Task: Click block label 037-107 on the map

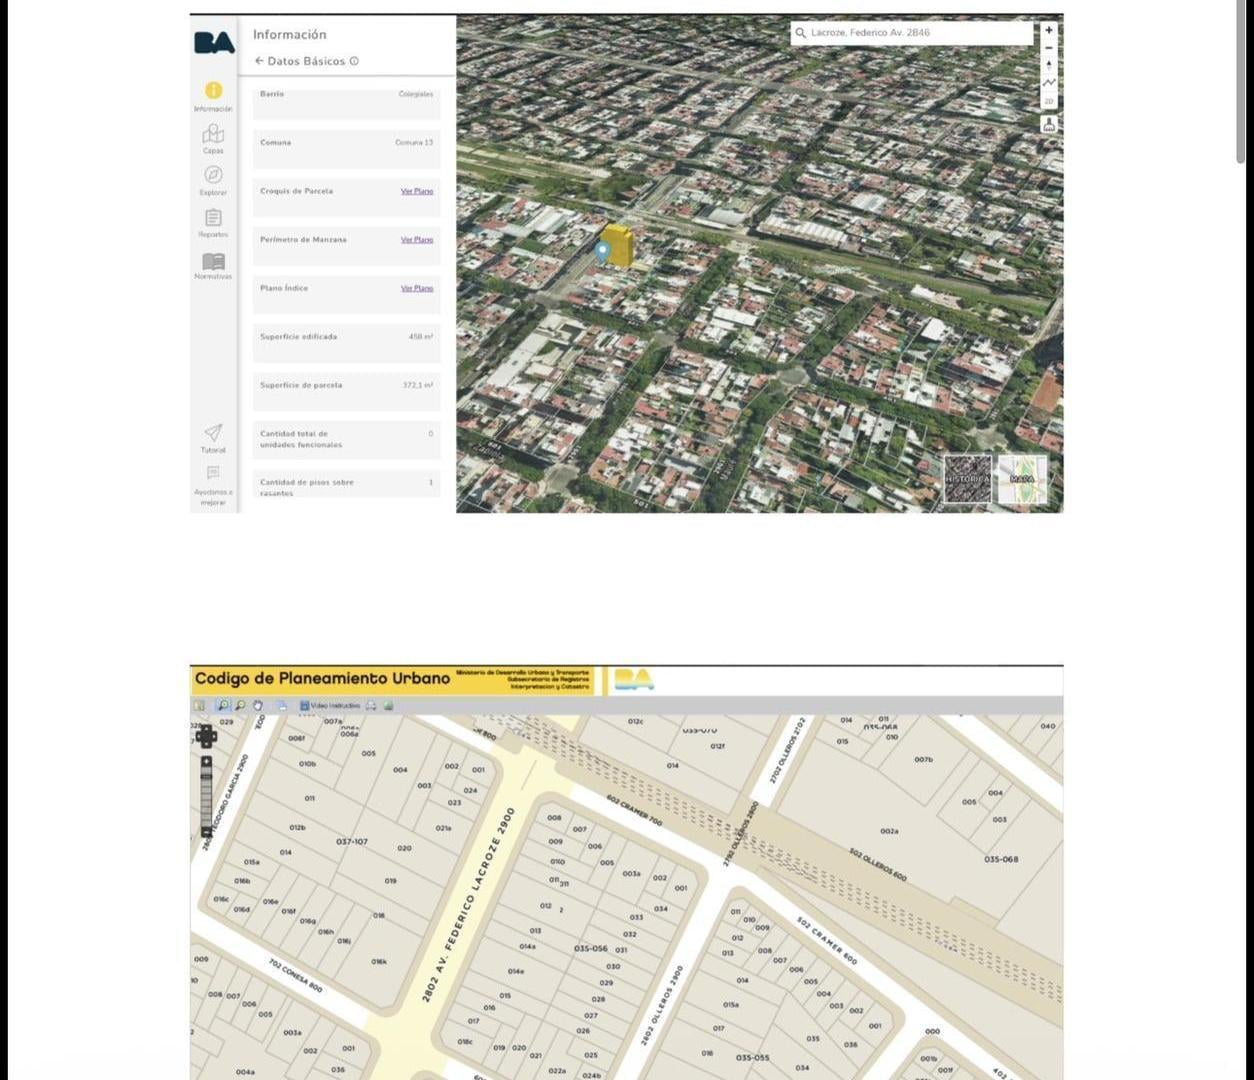Action: pyautogui.click(x=352, y=842)
